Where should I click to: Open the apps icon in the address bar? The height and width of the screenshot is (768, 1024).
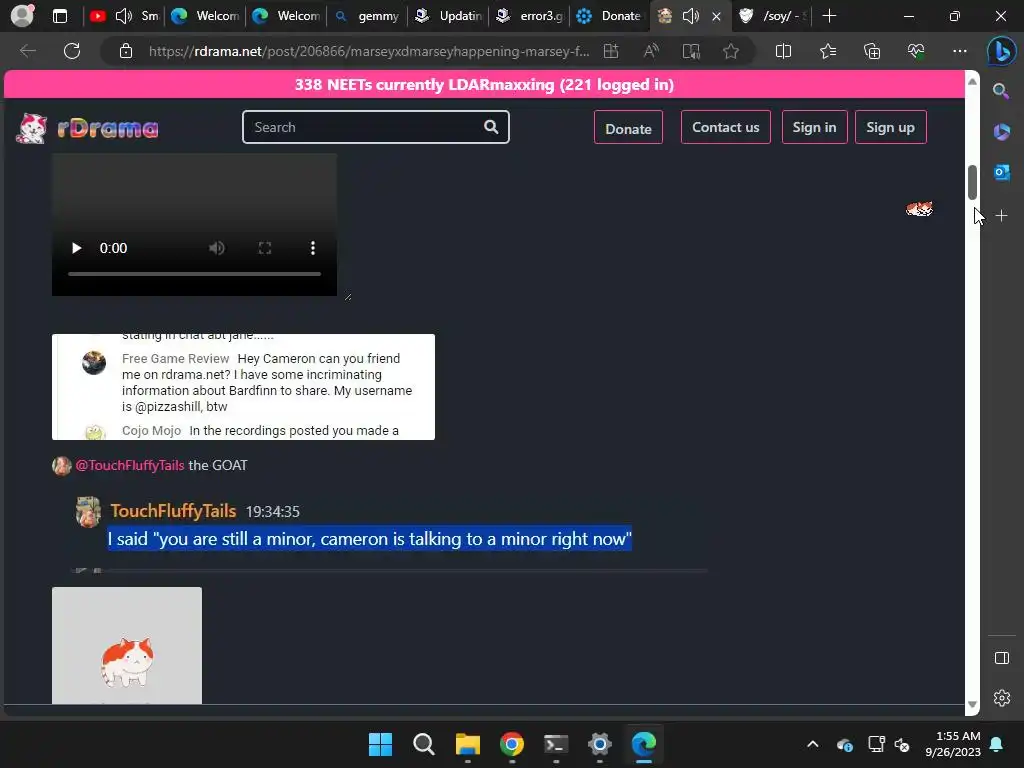click(x=611, y=51)
